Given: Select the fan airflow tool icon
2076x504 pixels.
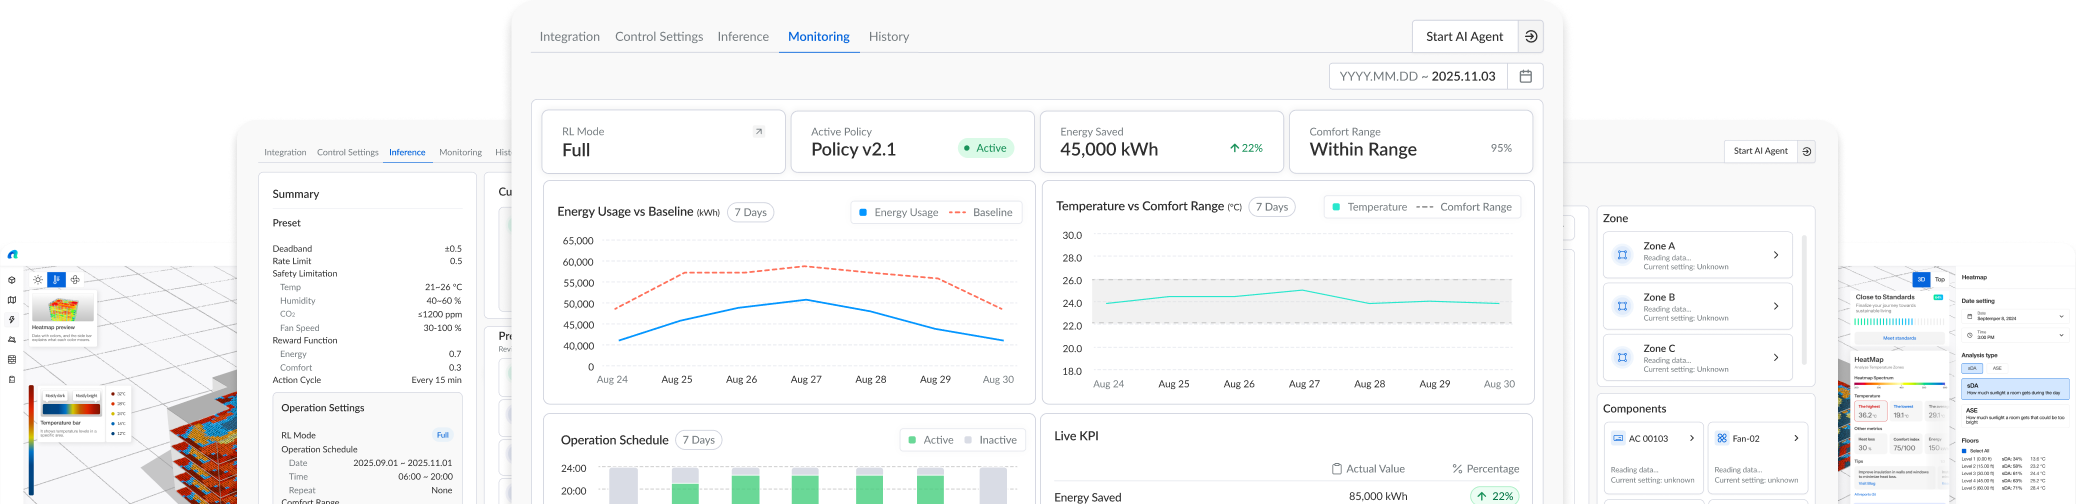Looking at the screenshot, I should [75, 280].
